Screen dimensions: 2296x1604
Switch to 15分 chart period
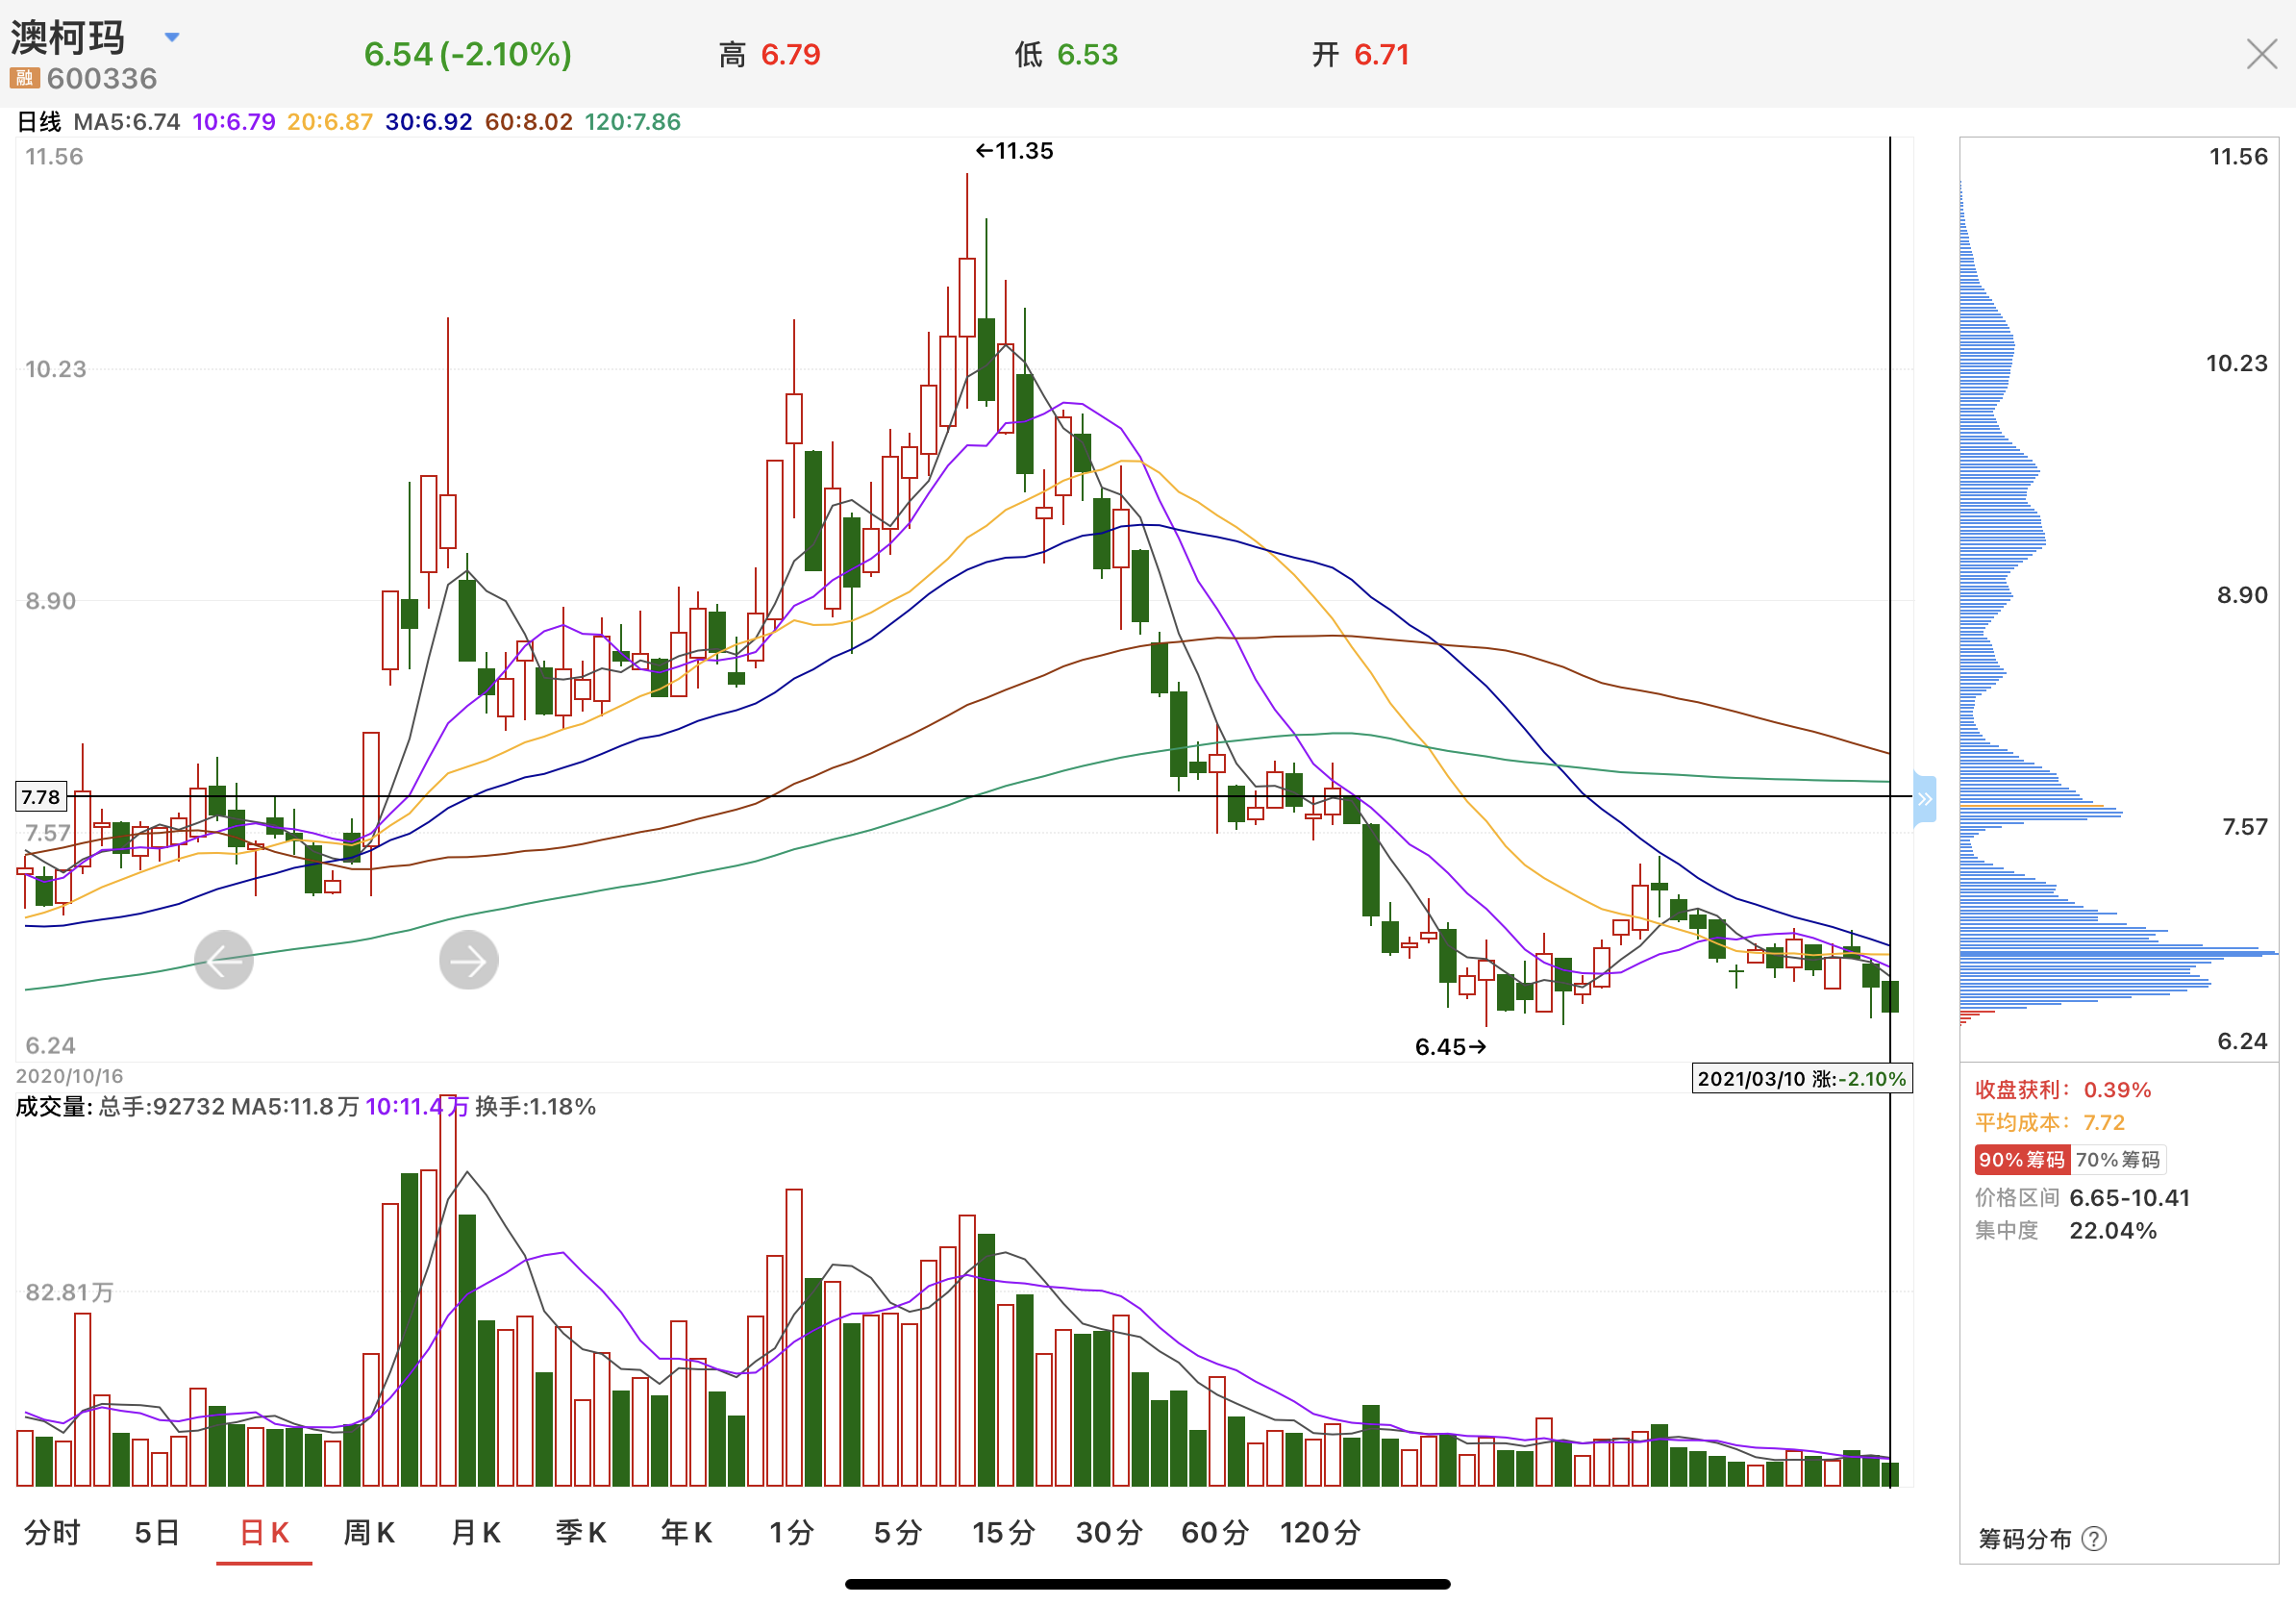1003,1532
